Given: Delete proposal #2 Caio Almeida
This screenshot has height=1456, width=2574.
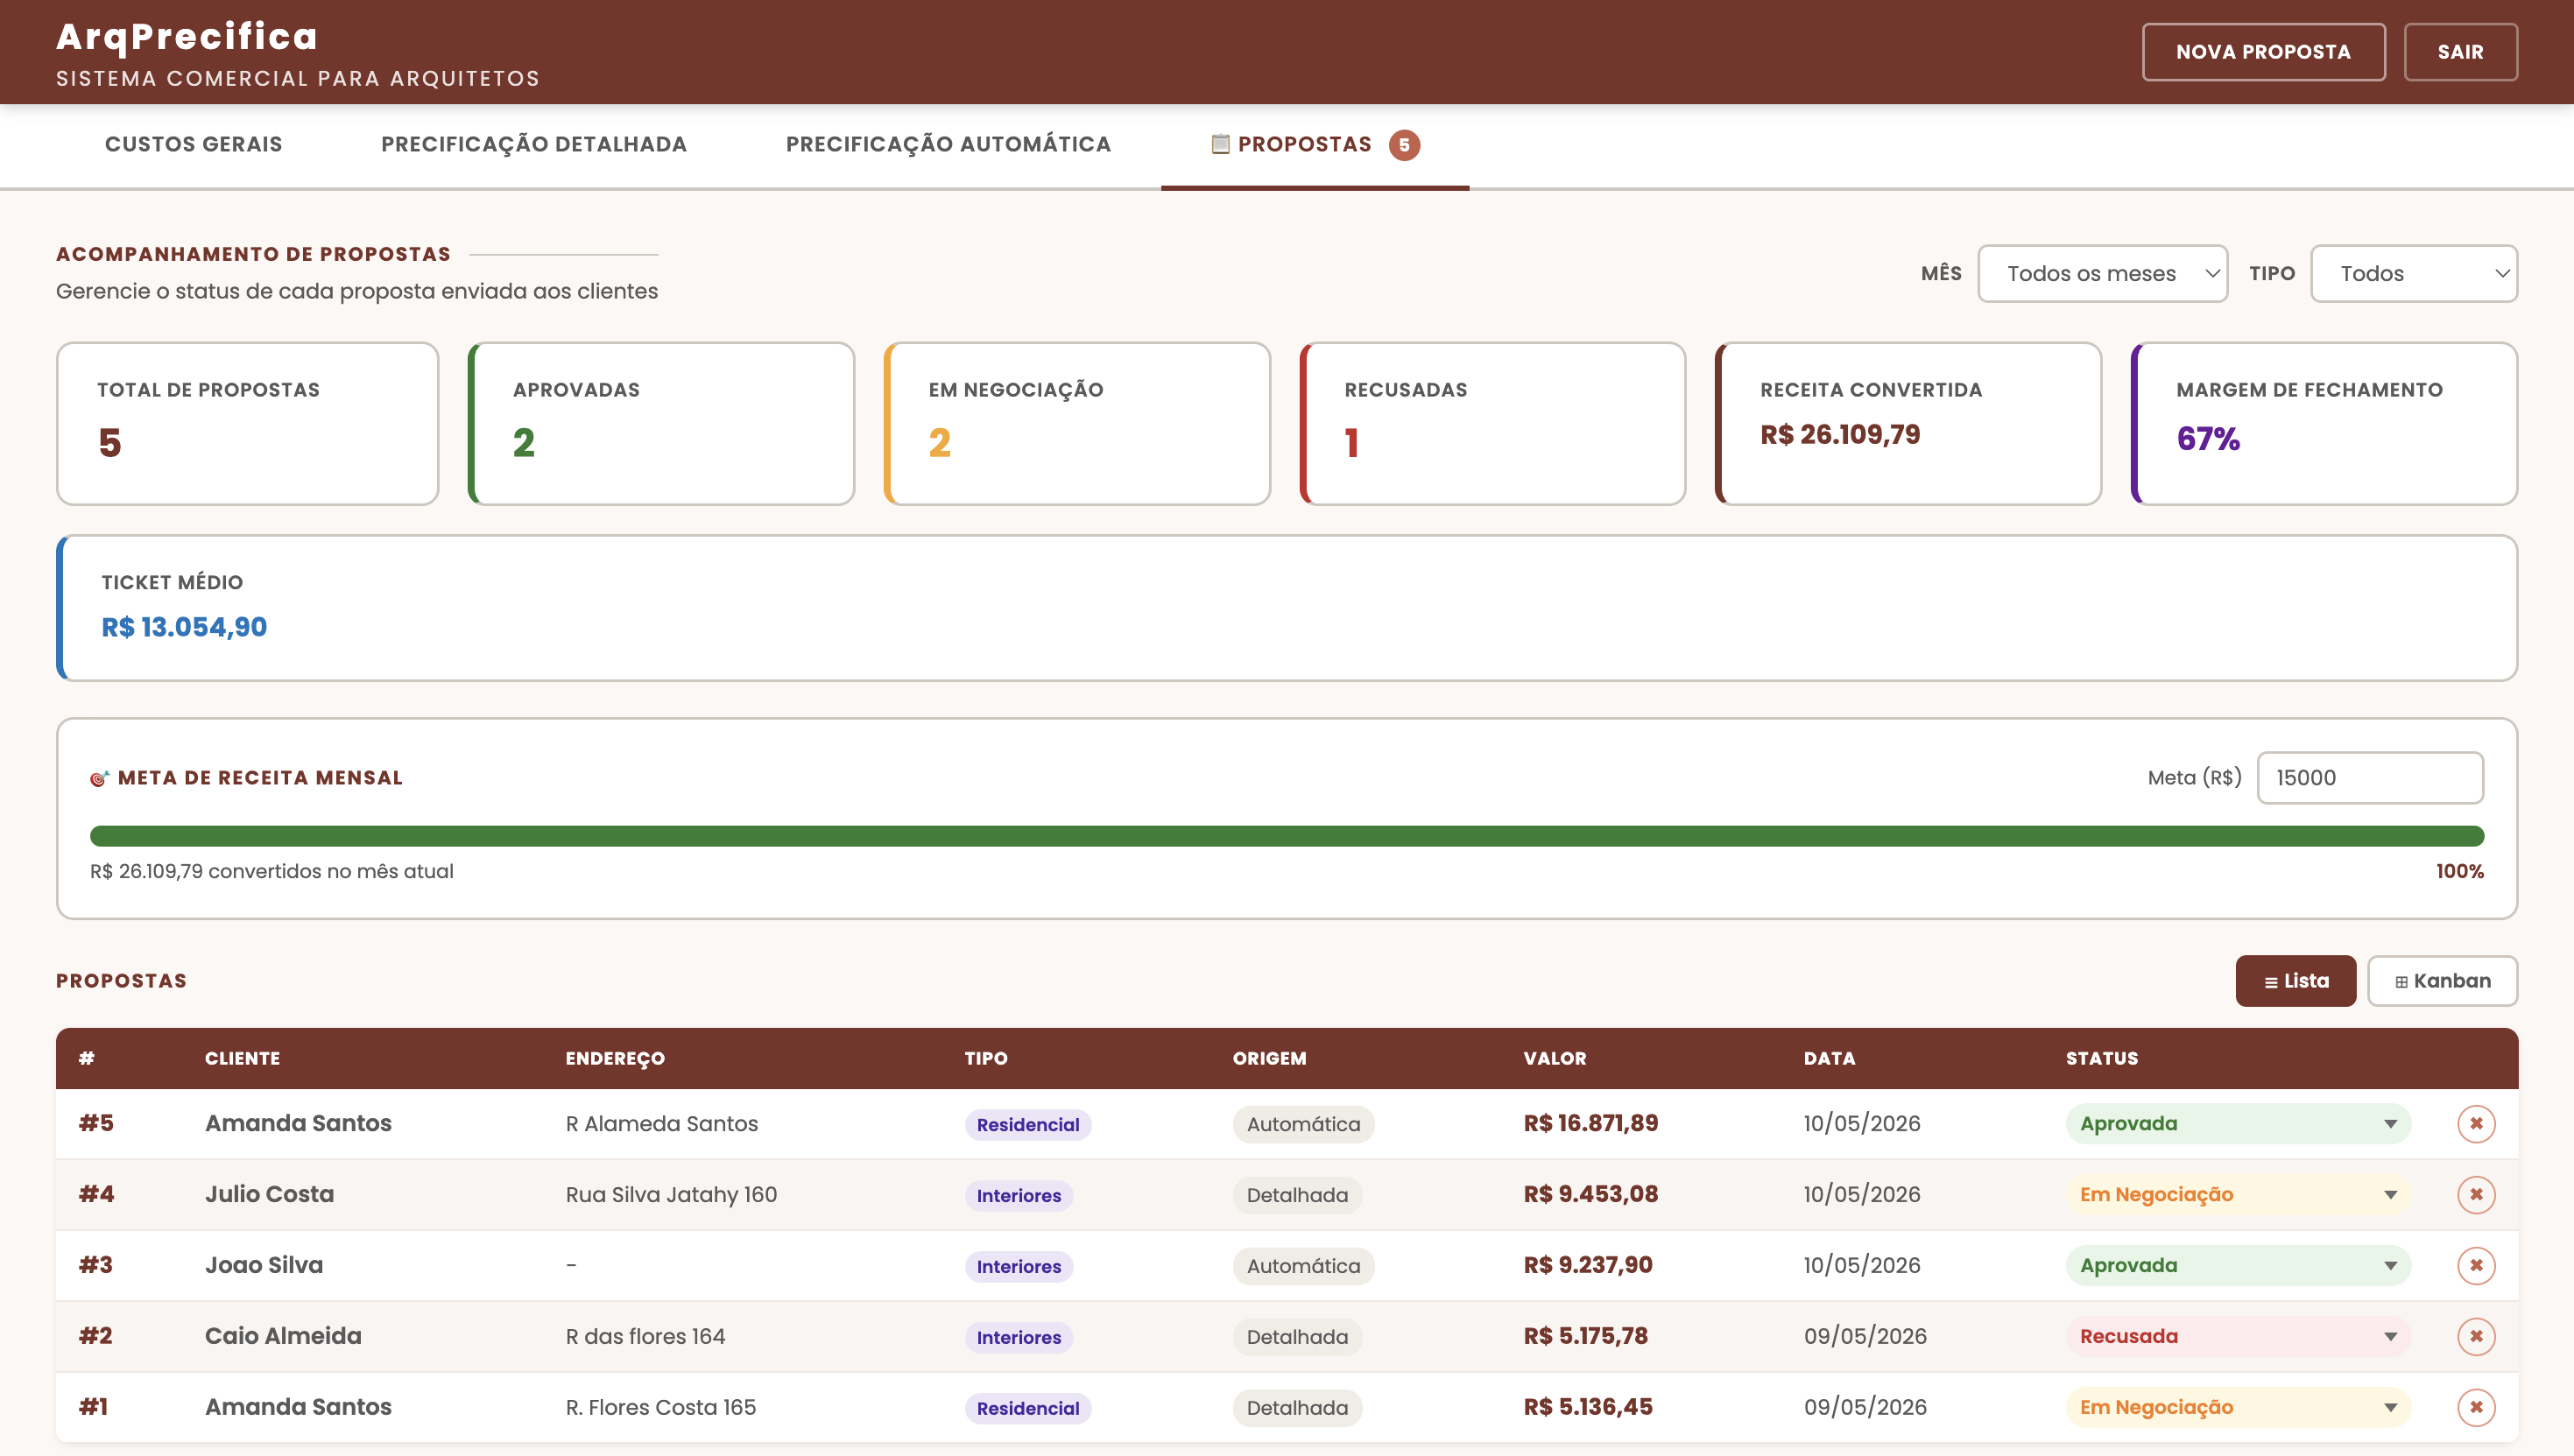Looking at the screenshot, I should point(2476,1336).
